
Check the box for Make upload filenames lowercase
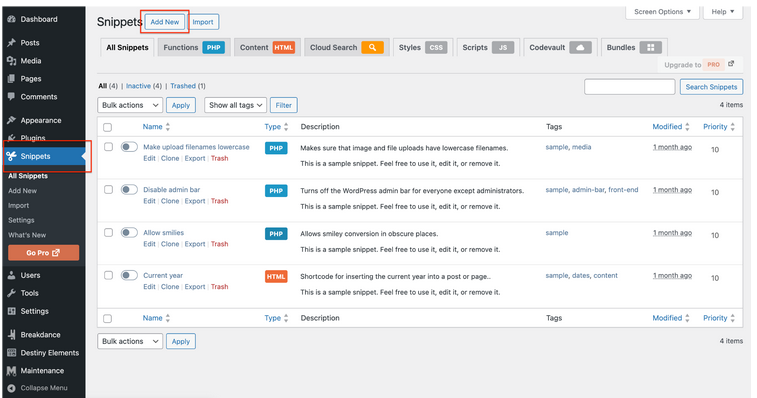tap(109, 147)
